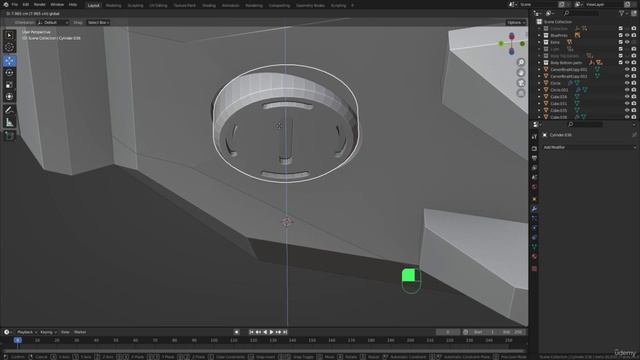Exclude BluePrints collection from view layer checkbox
Screen dimensions: 640x360
620,36
